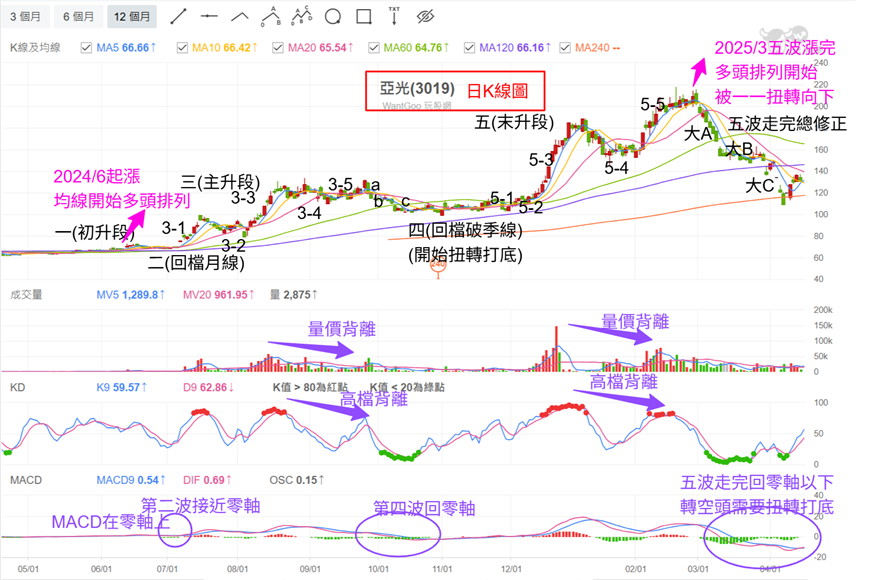The height and width of the screenshot is (580, 870).
Task: Click the 12/01 date axis label
Action: point(511,569)
